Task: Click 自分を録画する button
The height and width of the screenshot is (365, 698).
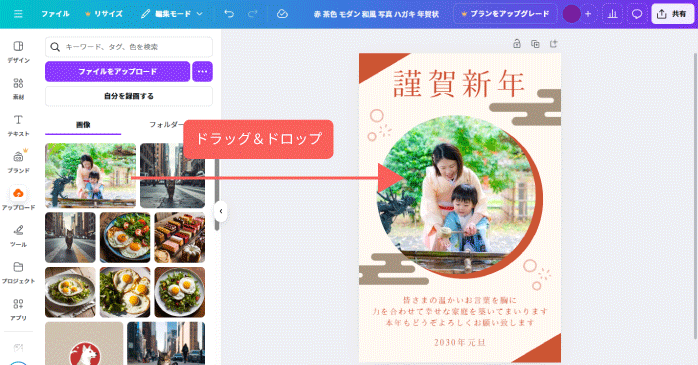Action: [x=129, y=96]
